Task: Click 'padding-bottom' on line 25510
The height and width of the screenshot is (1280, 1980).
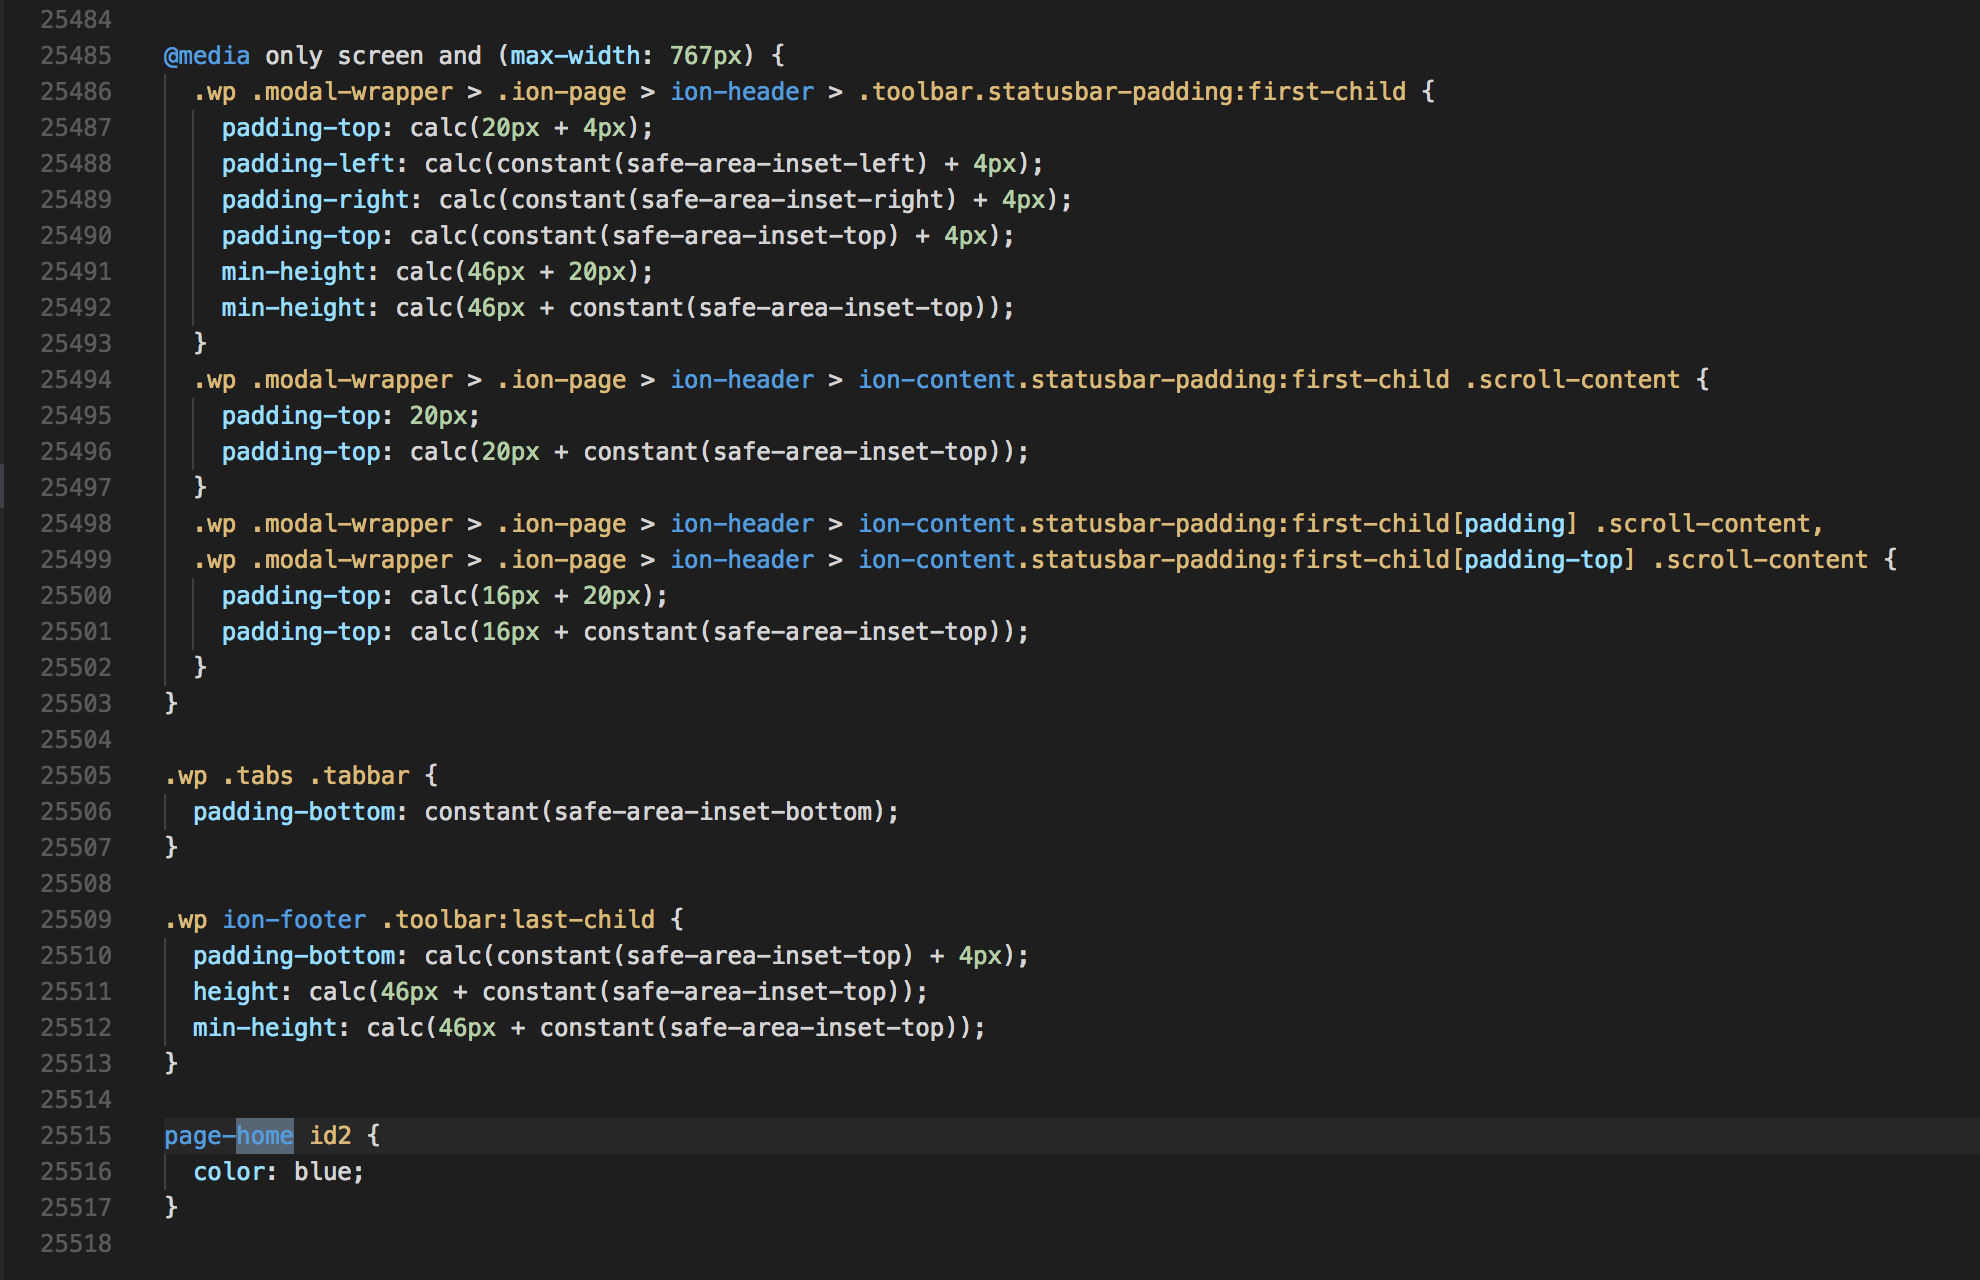Action: tap(294, 956)
